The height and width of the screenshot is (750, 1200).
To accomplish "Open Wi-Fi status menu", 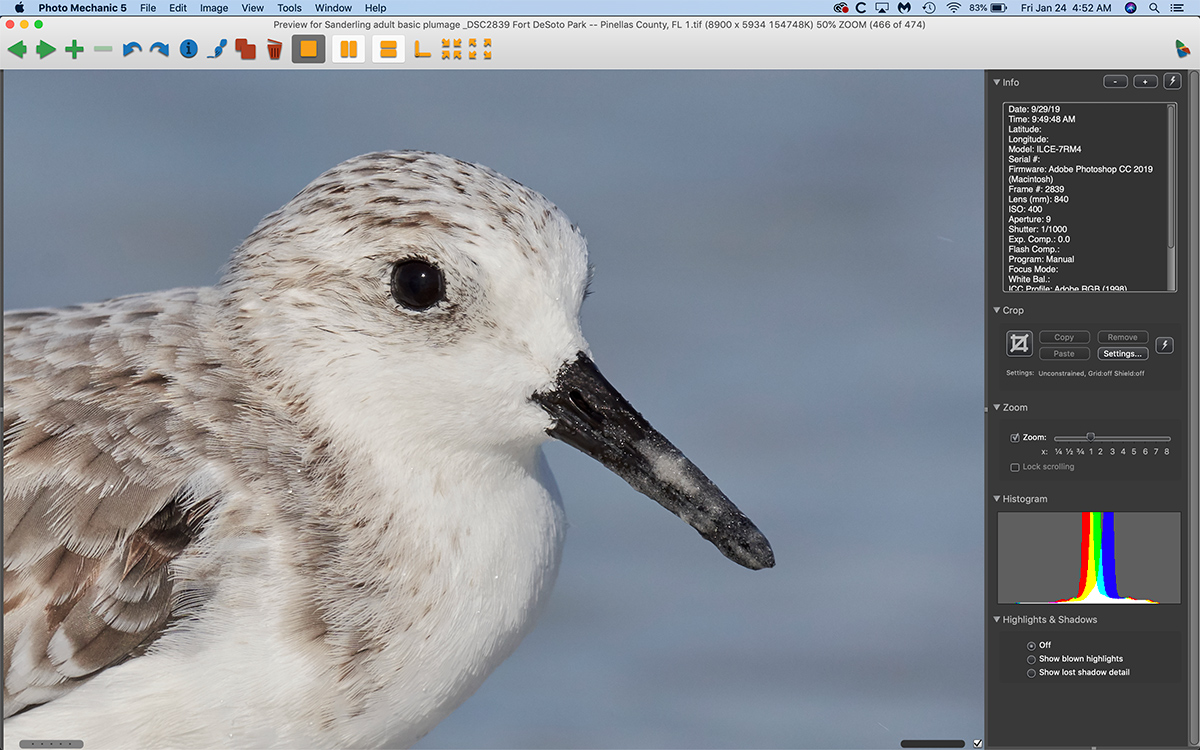I will pyautogui.click(x=953, y=8).
